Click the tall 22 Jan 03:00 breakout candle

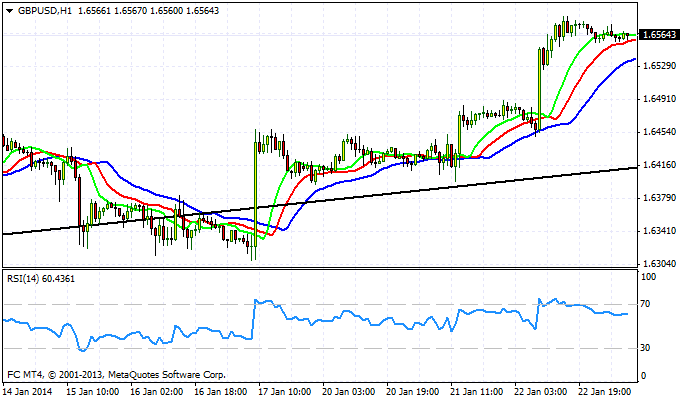point(540,89)
